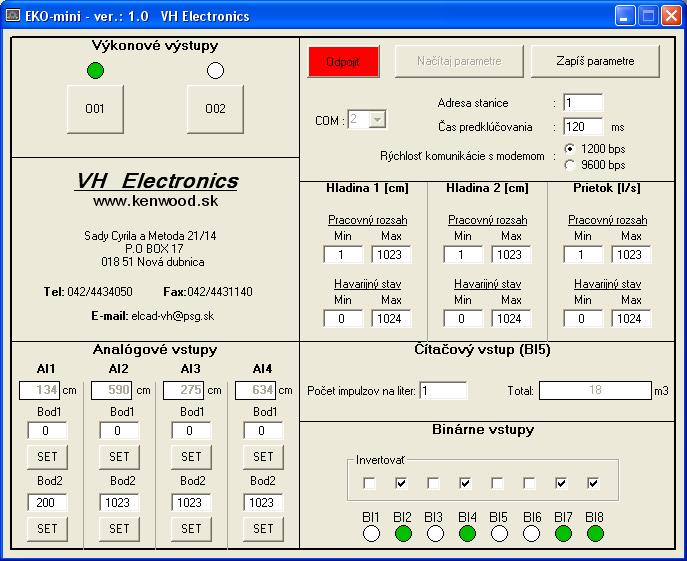Select 1200 bps radio button
The height and width of the screenshot is (561, 687).
tap(569, 149)
